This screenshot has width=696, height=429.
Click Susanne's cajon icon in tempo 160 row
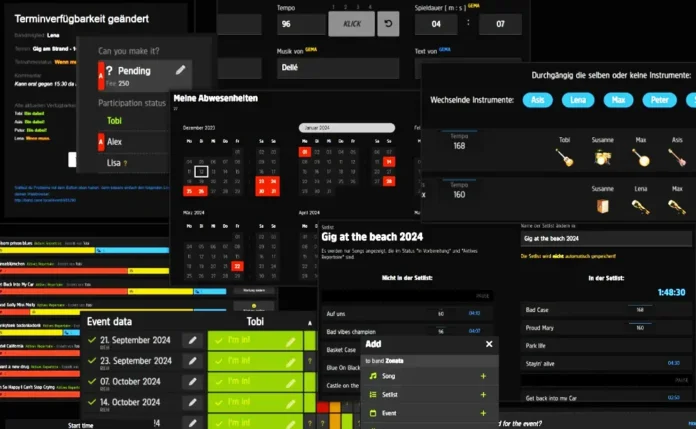click(602, 206)
